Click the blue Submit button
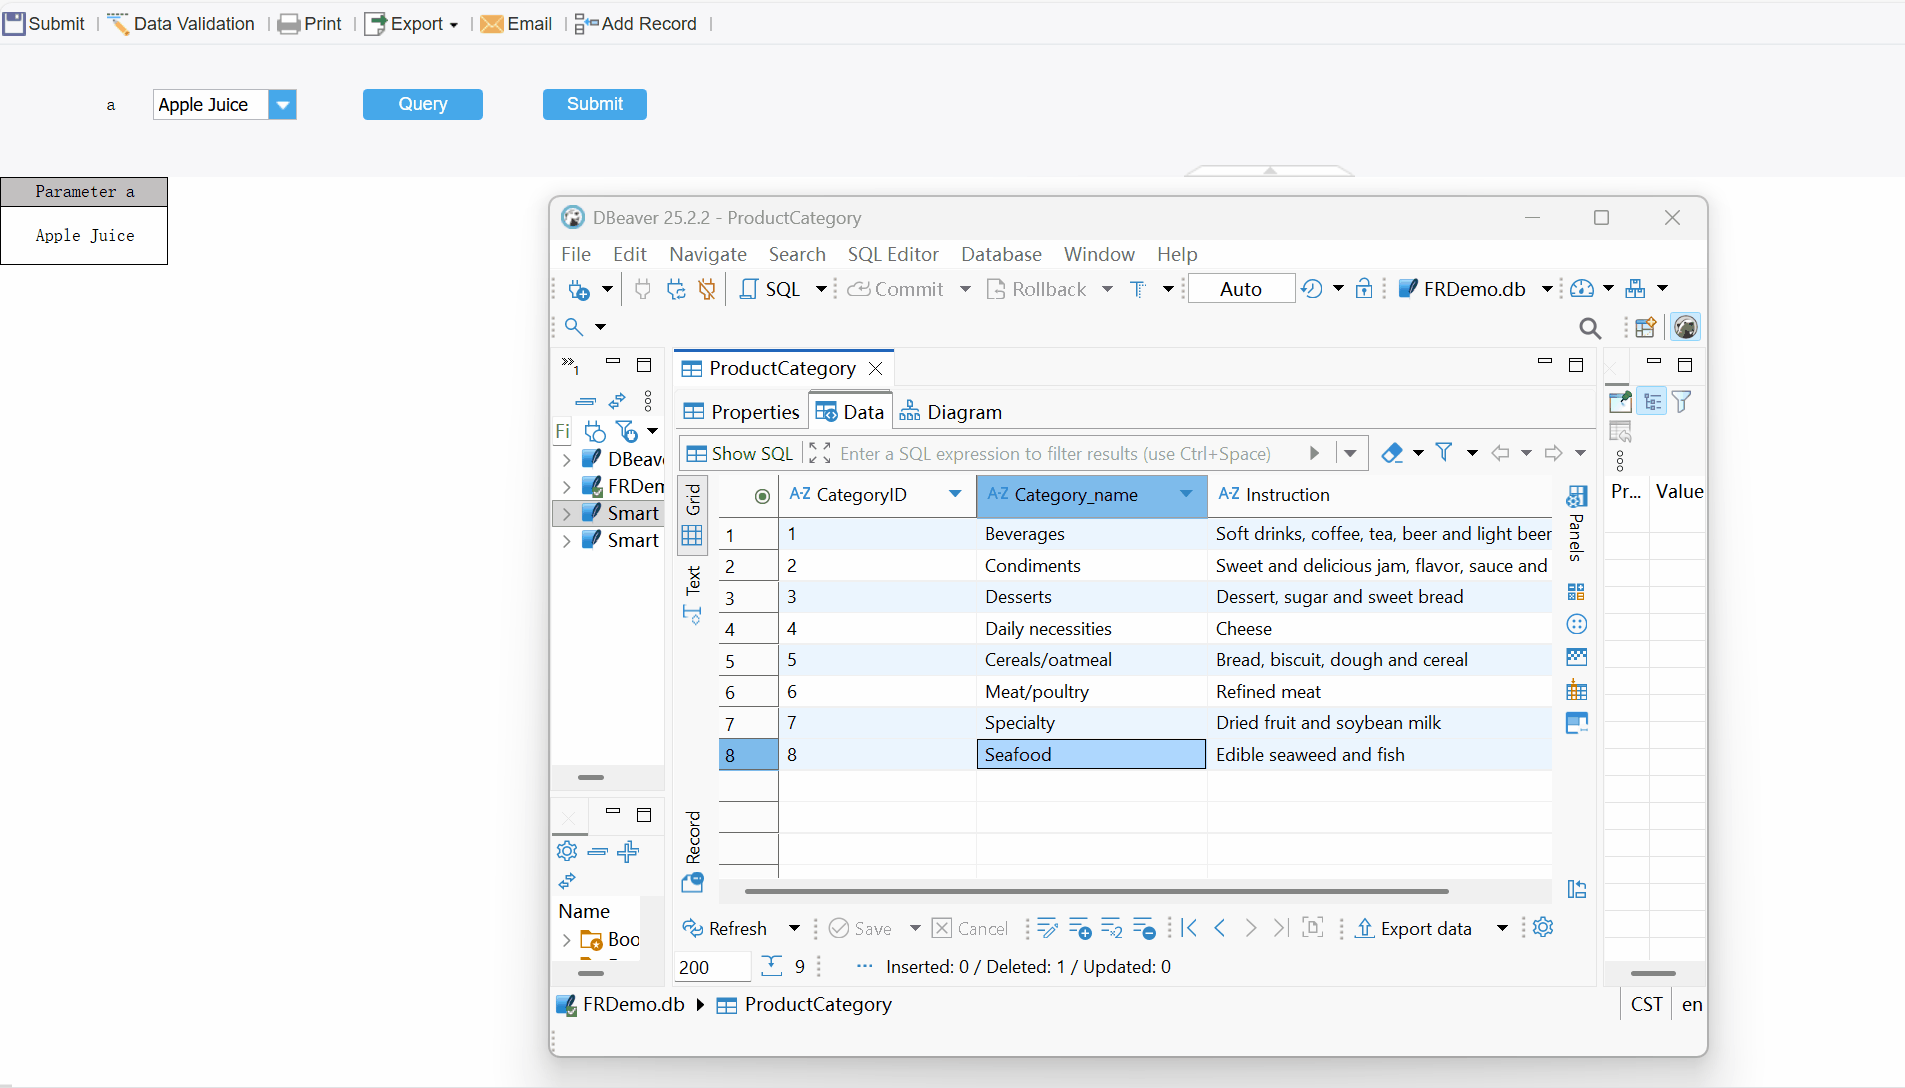Screen dimensions: 1905x1088 pos(595,104)
